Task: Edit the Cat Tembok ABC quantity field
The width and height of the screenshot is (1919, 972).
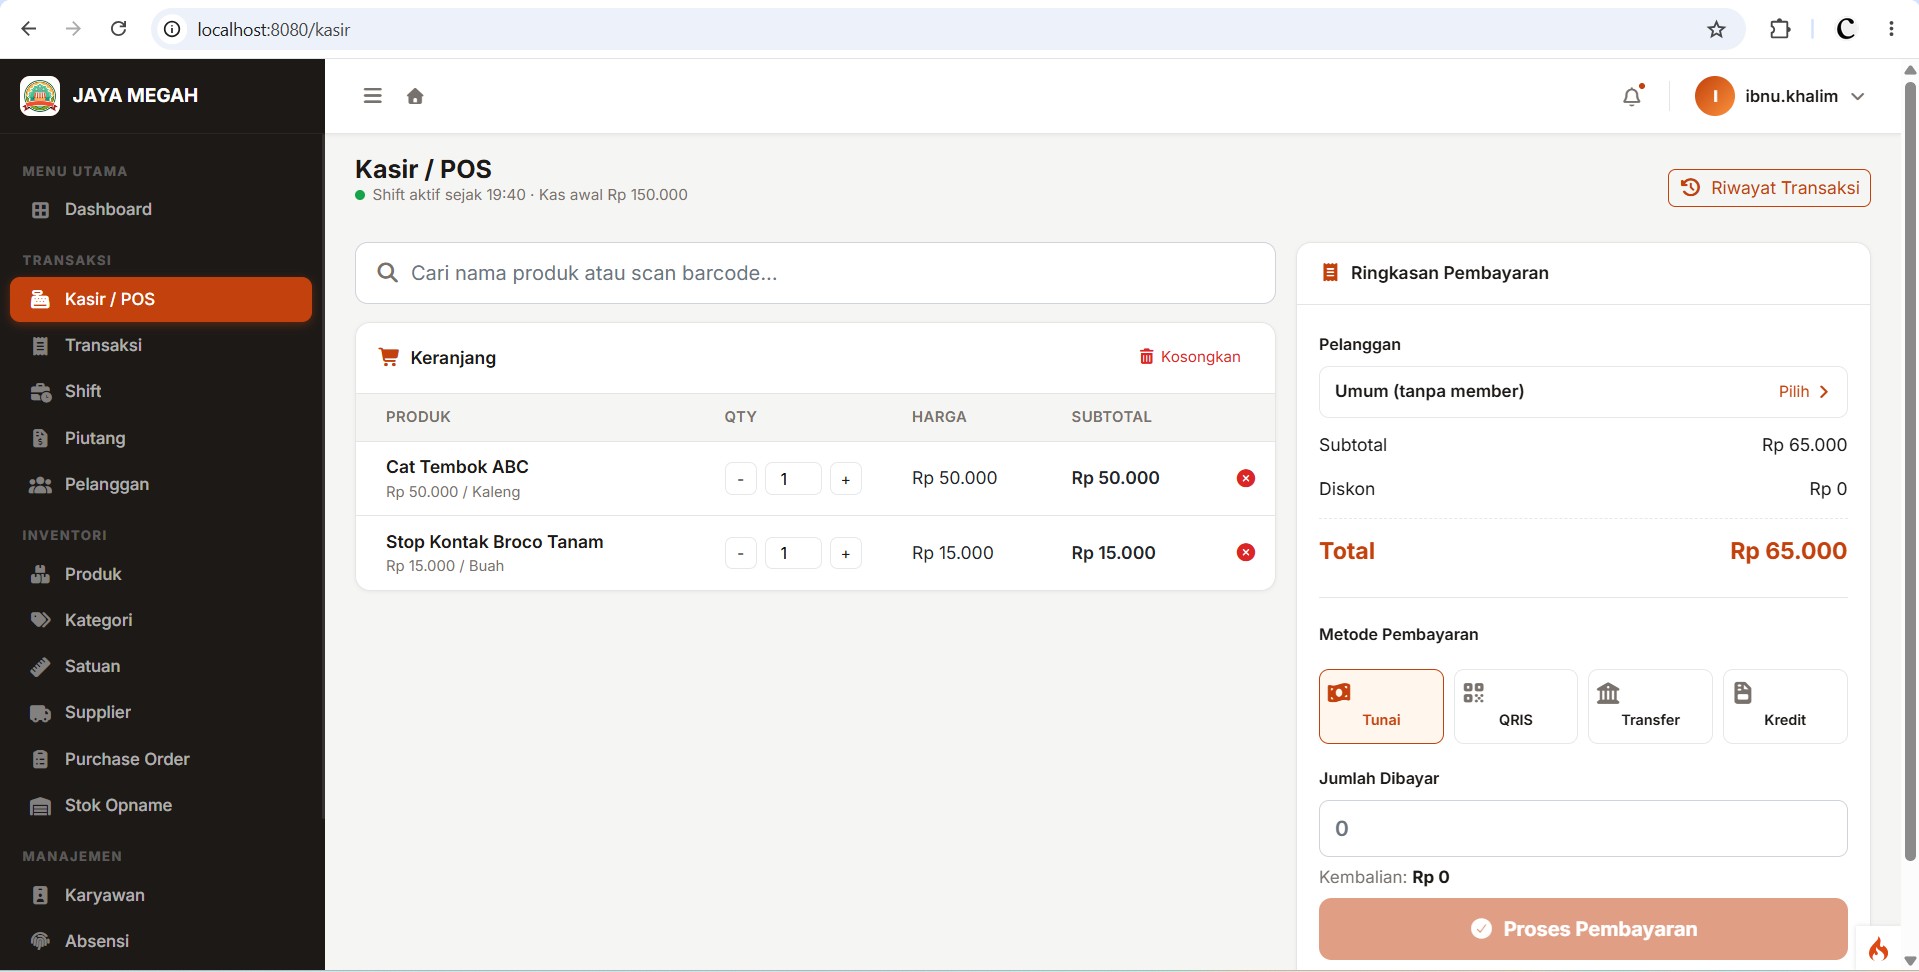Action: 793,479
